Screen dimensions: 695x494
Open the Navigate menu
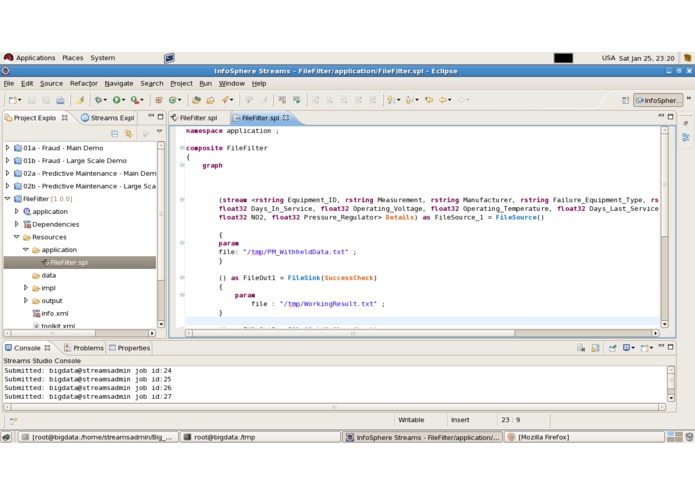(119, 83)
